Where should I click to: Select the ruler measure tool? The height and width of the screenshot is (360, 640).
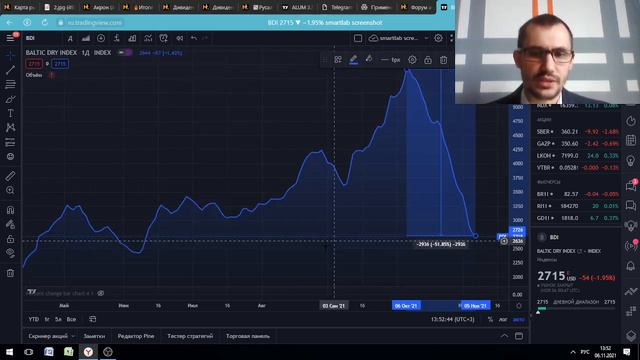[x=10, y=176]
